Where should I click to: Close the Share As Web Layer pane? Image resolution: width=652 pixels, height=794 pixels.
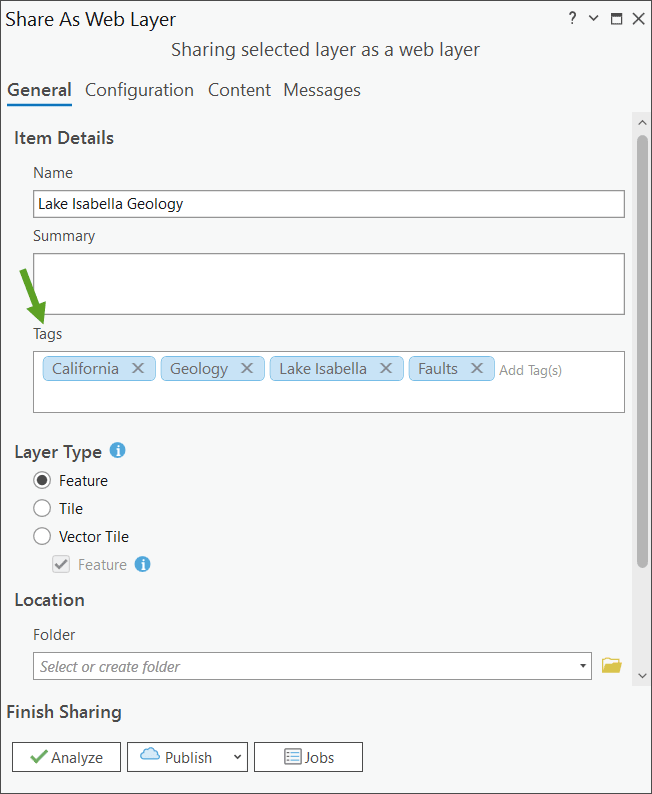click(x=638, y=19)
